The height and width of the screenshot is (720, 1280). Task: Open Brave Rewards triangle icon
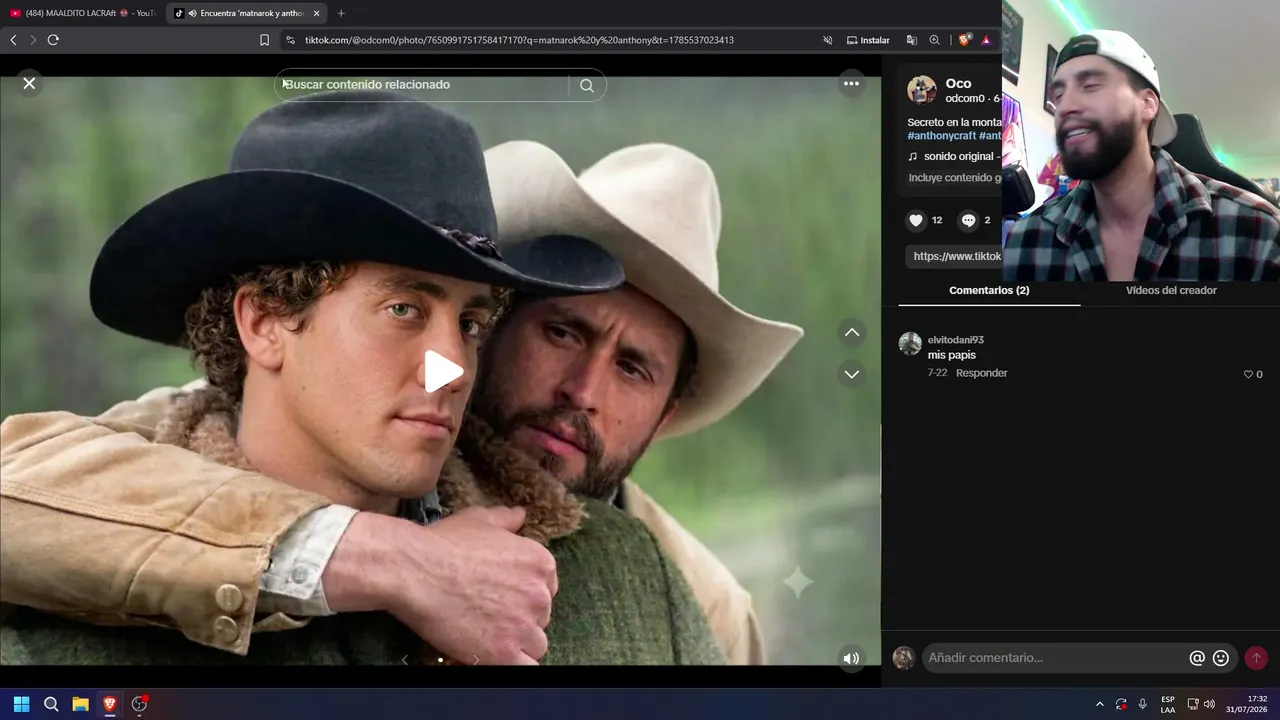pyautogui.click(x=986, y=40)
